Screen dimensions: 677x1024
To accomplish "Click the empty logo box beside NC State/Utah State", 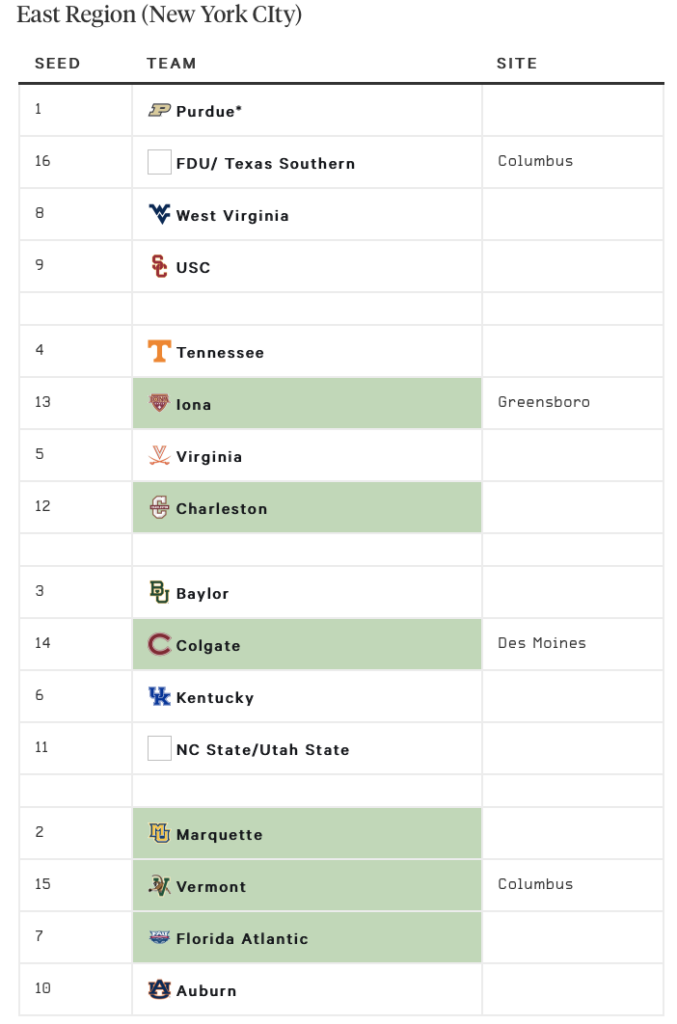I will [x=159, y=748].
